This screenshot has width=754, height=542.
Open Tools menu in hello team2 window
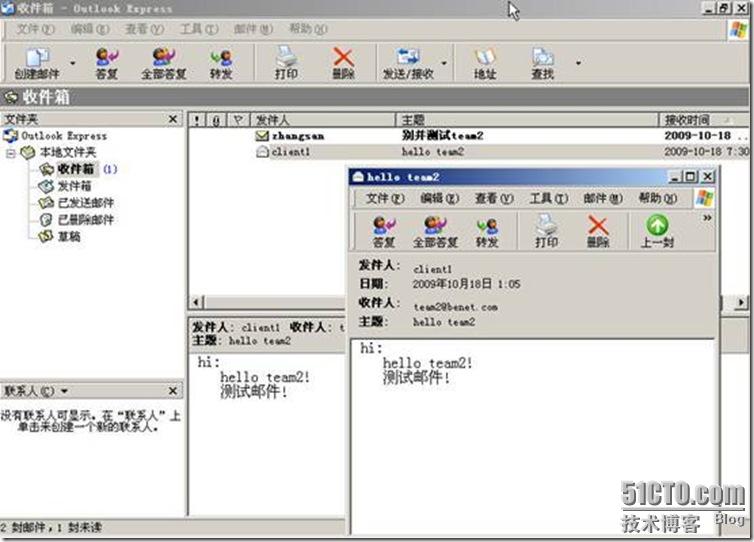548,198
